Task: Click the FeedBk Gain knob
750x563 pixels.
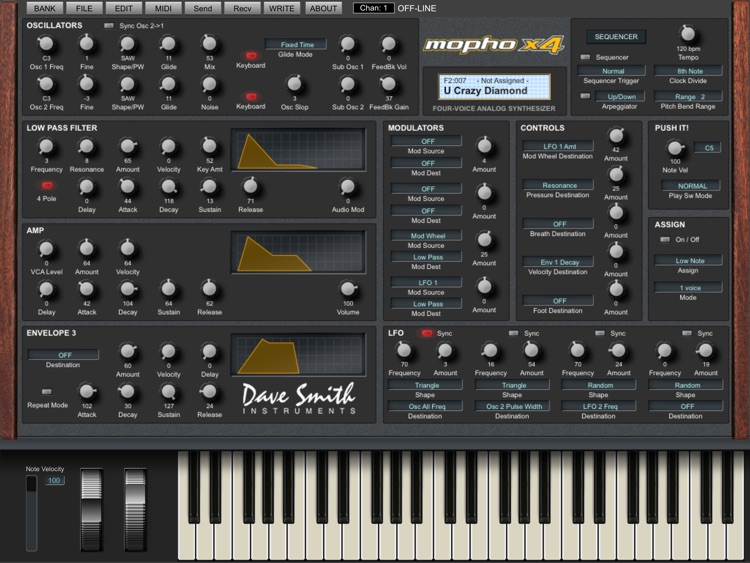Action: point(389,84)
